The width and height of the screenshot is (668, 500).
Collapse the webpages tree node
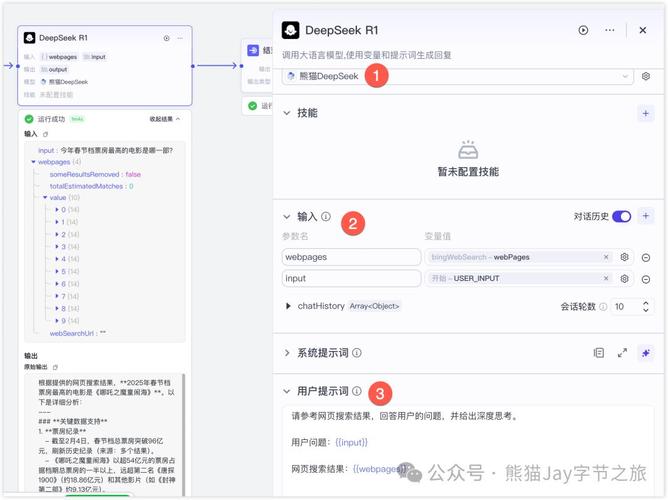pyautogui.click(x=33, y=162)
